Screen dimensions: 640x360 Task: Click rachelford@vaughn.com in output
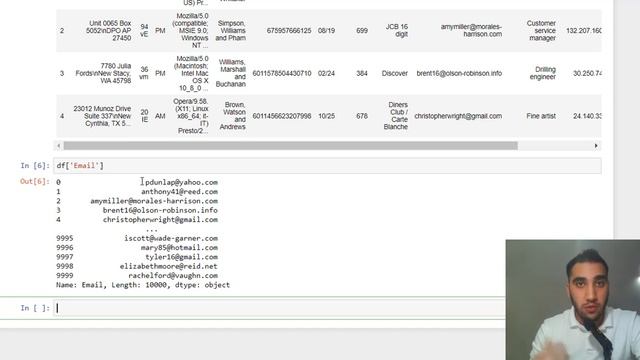173,276
